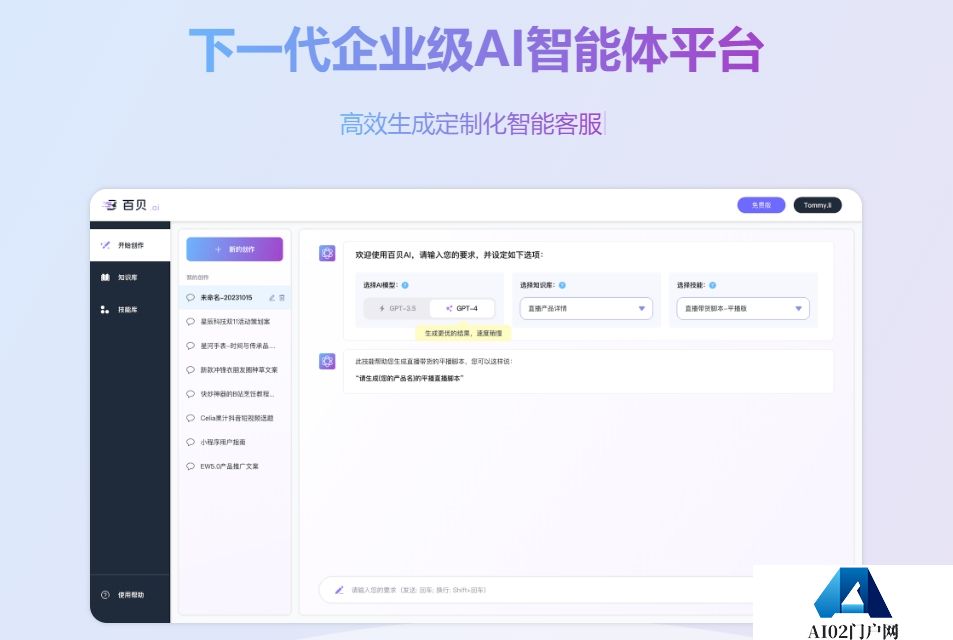
Task: Click info icon next to 选择技能
Action: point(712,285)
